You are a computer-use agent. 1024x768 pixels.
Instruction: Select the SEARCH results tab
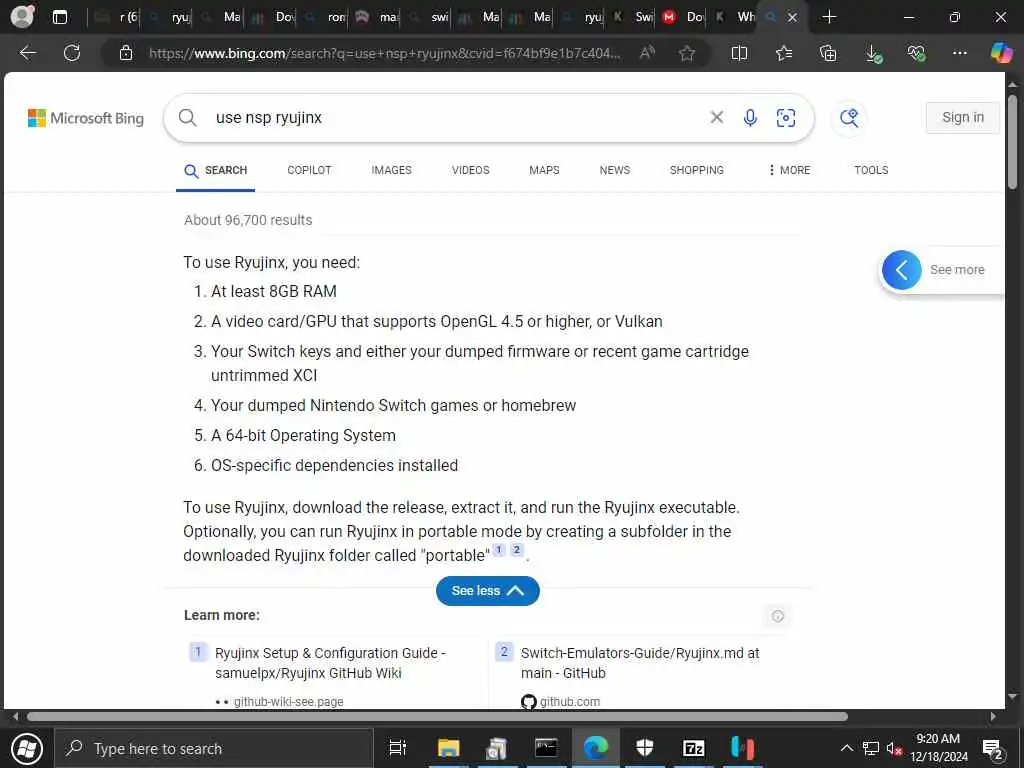click(x=216, y=170)
